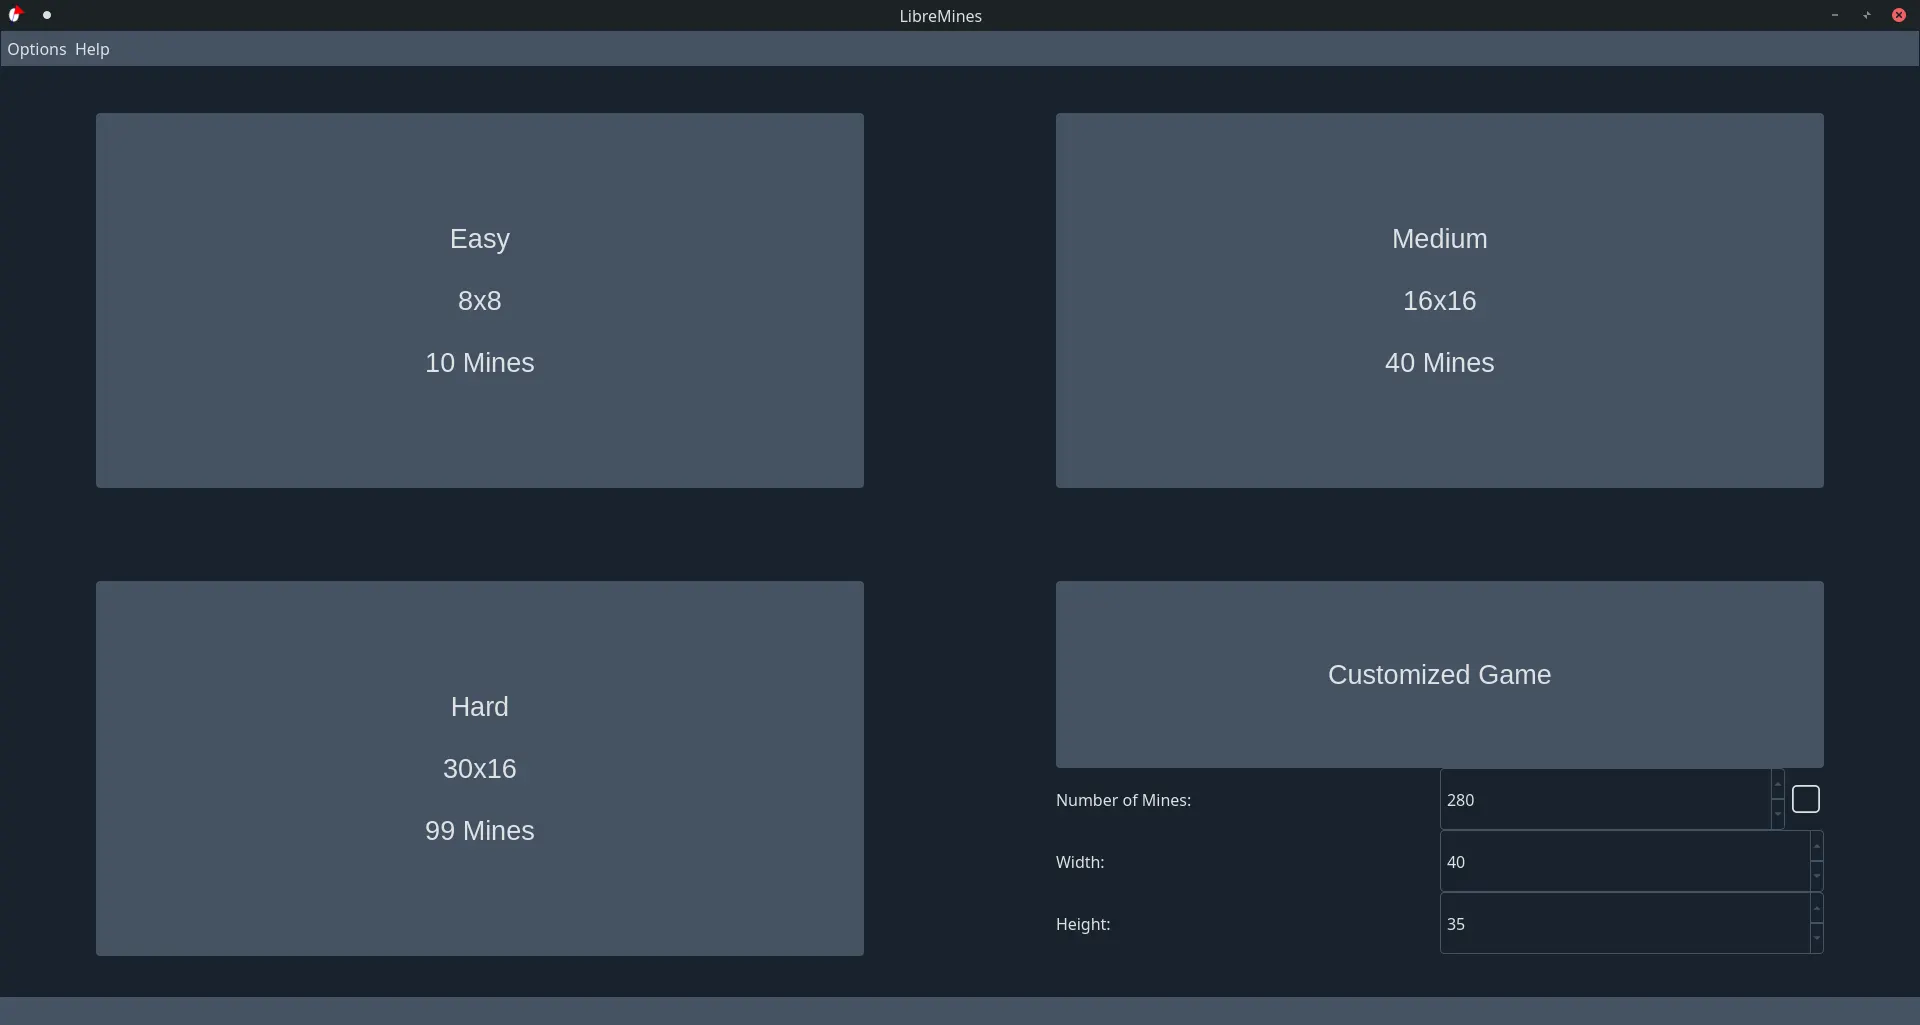Click the "Width:" label
The image size is (1920, 1025).
[1080, 862]
